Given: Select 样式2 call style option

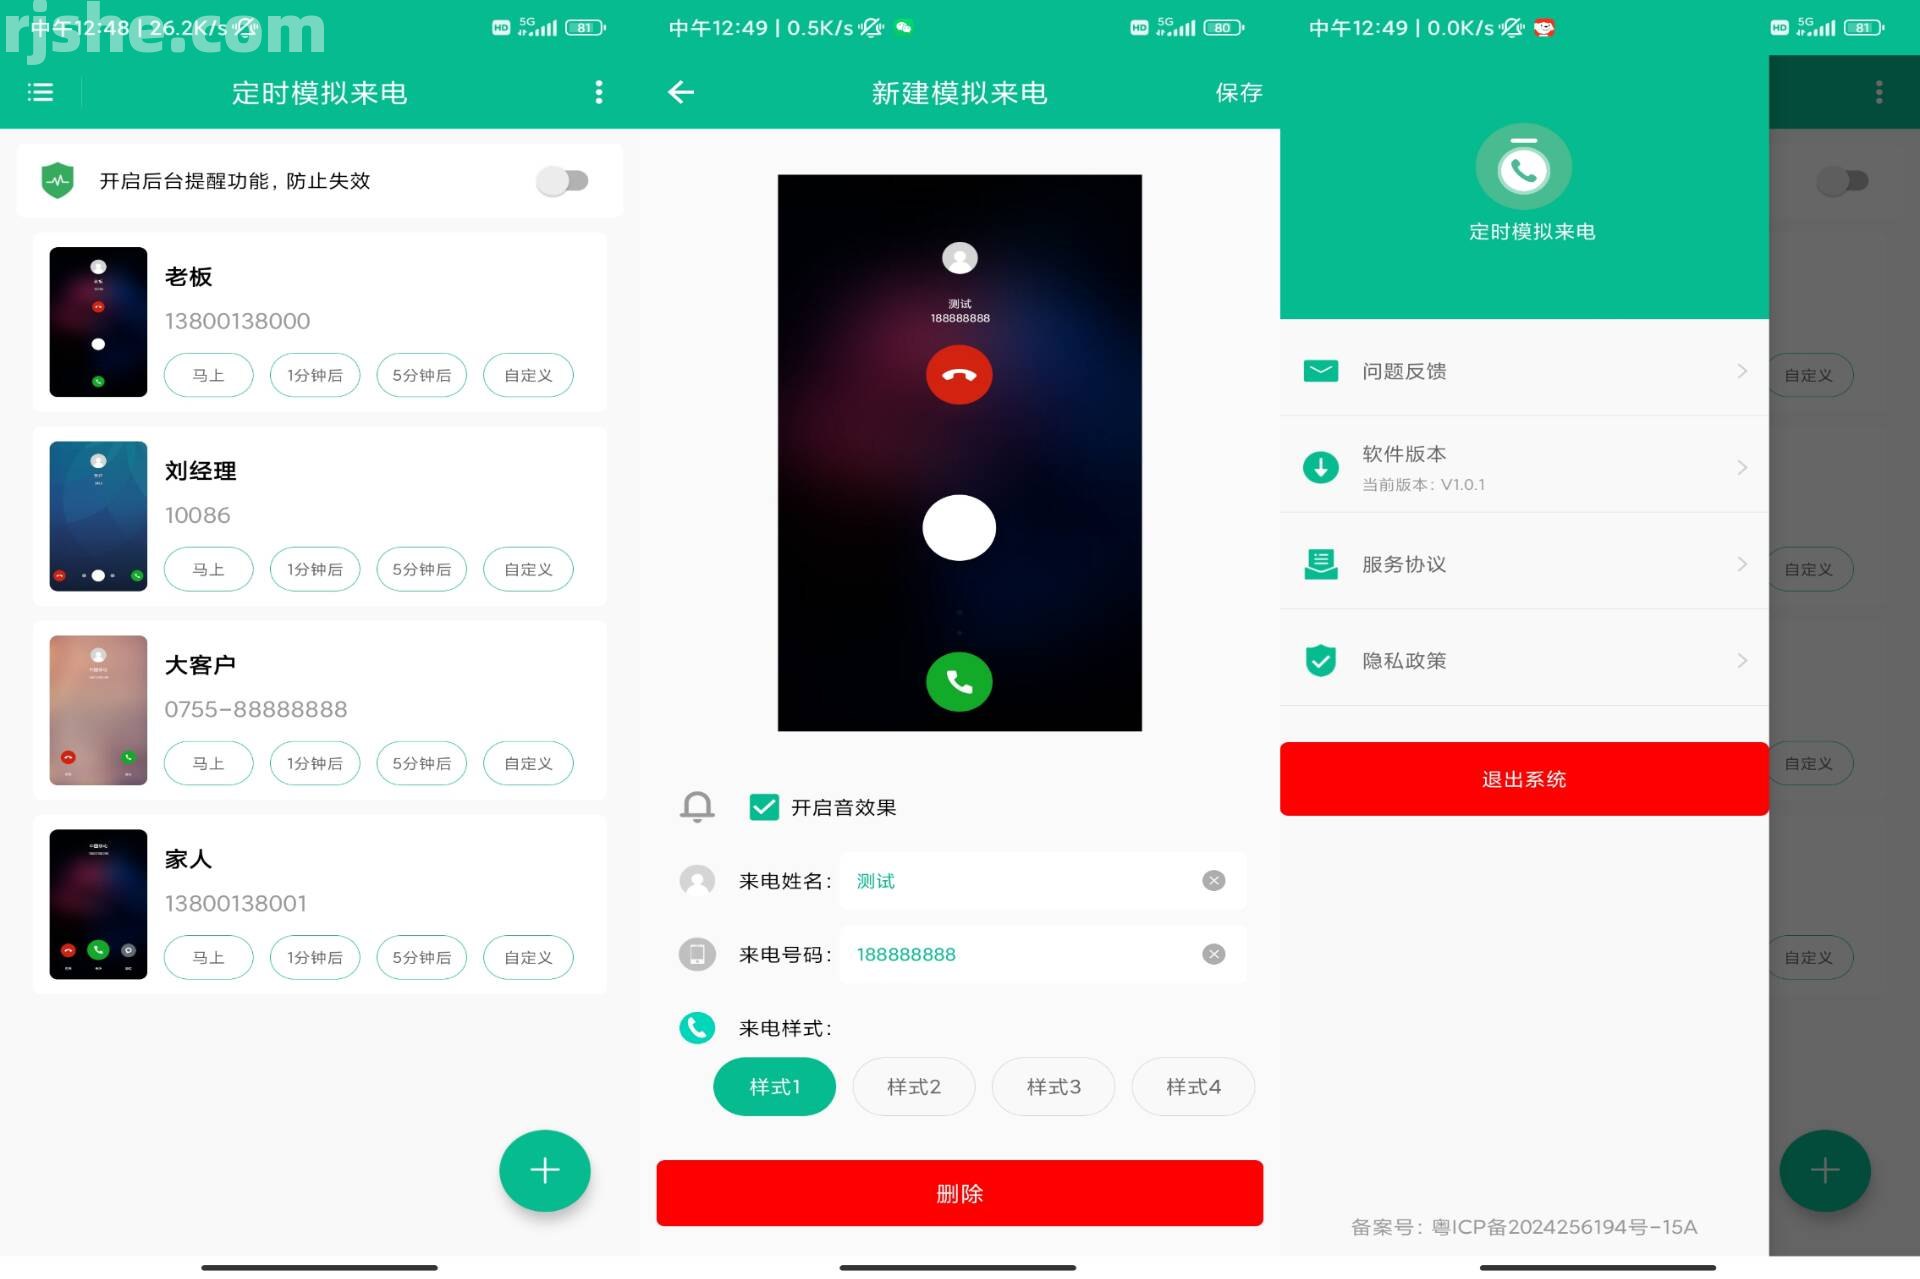Looking at the screenshot, I should 912,1086.
